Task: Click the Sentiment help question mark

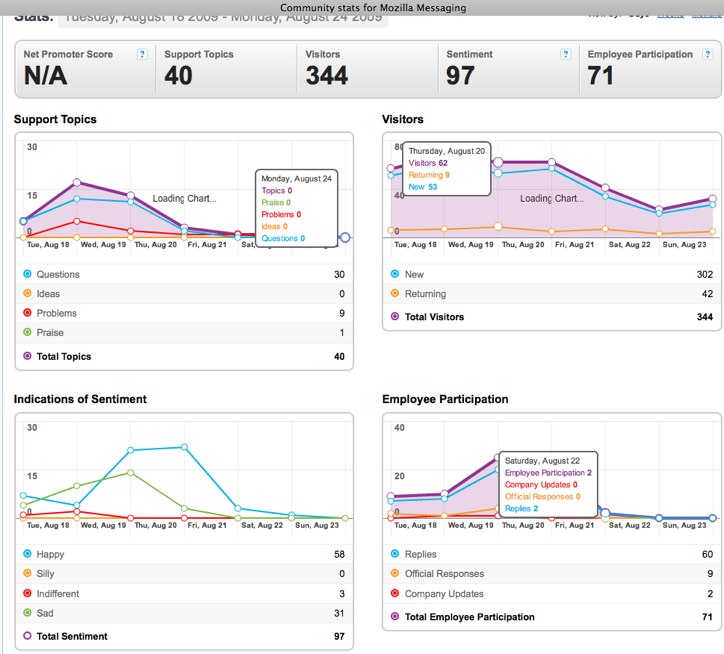Action: (567, 54)
